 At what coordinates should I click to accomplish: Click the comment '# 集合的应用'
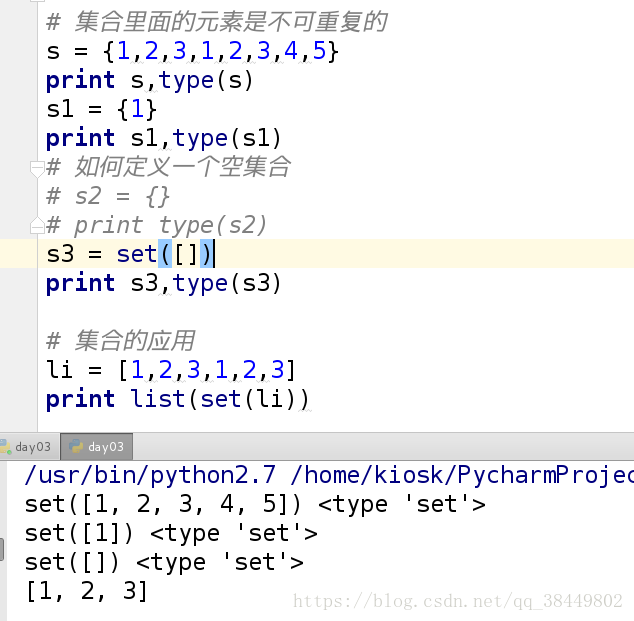121,341
